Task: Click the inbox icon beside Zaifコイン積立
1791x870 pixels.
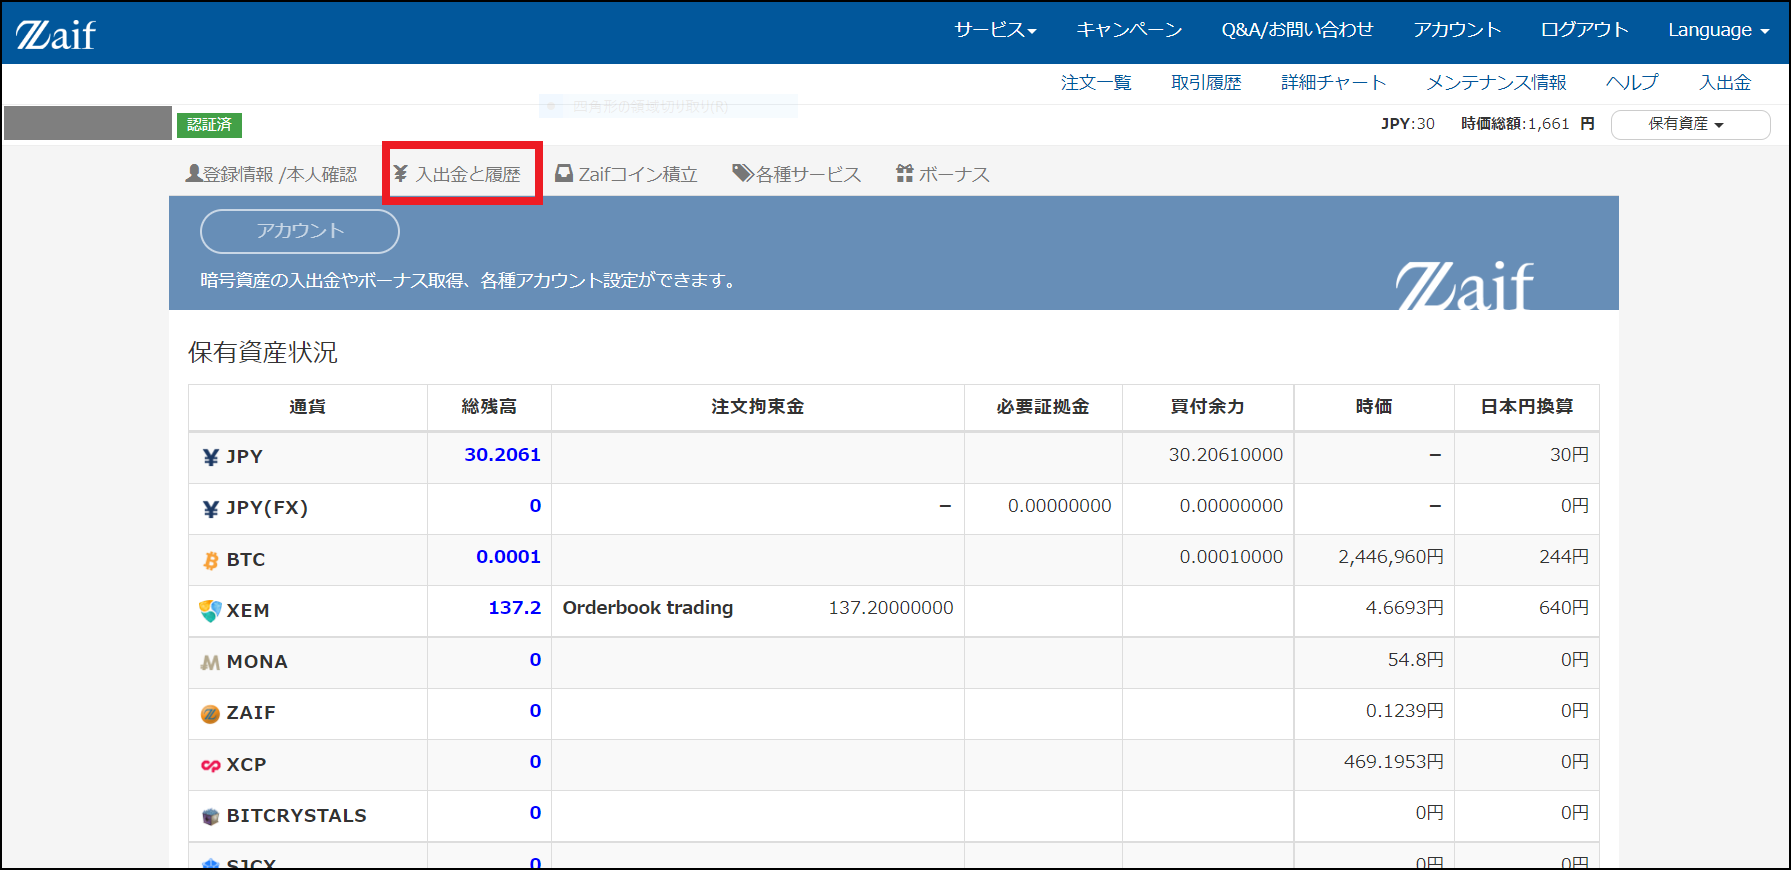Action: 564,173
